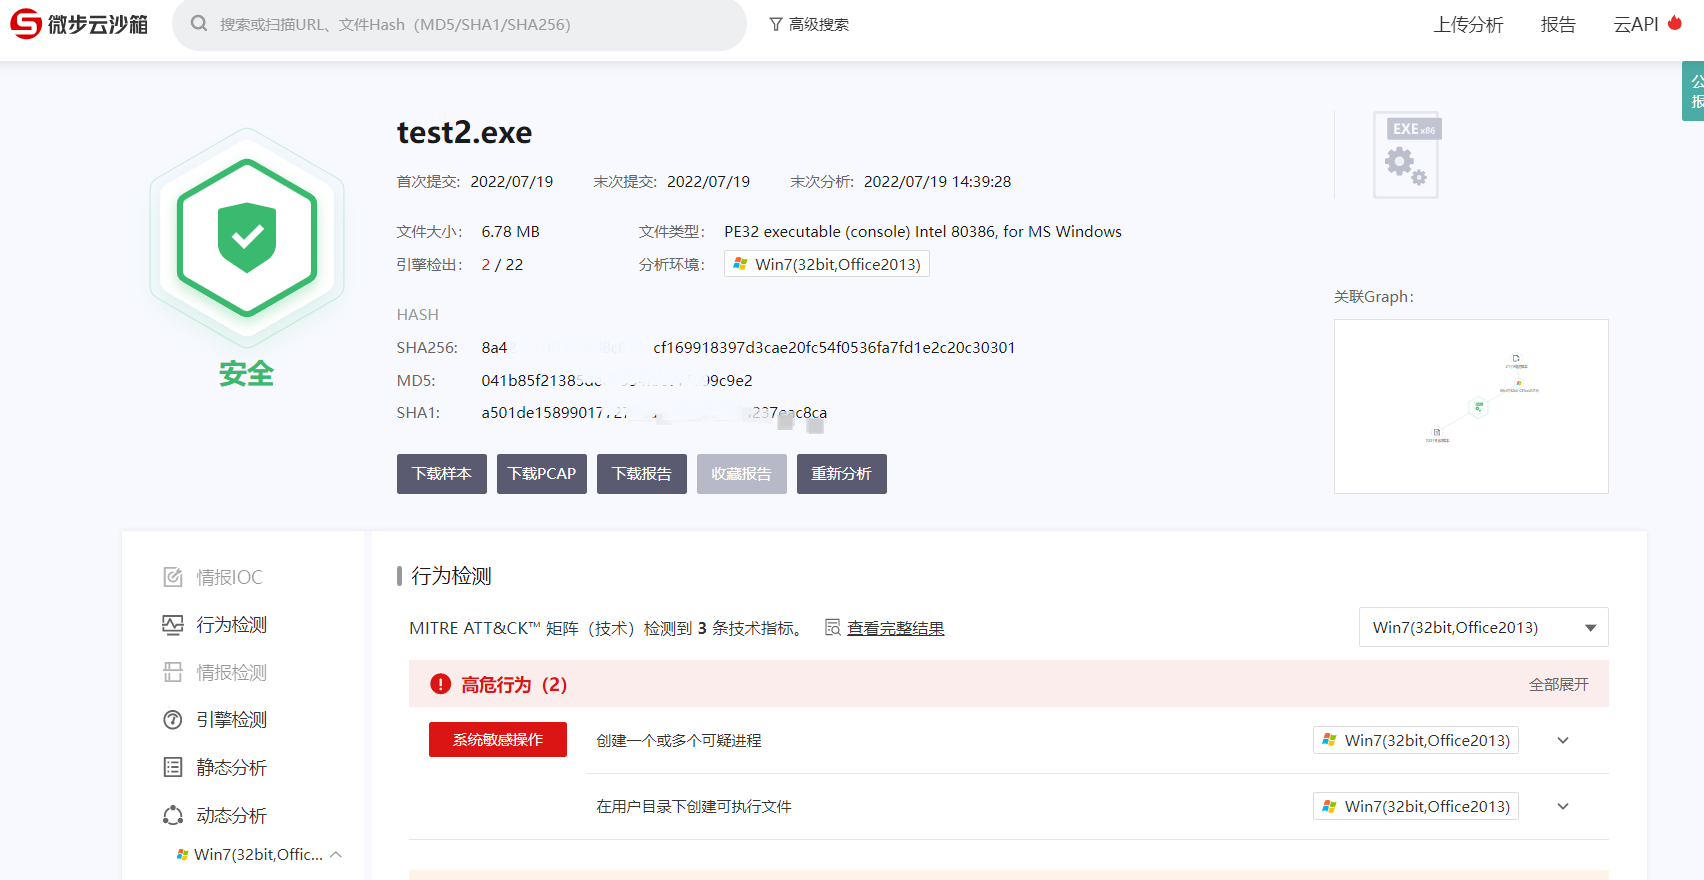The width and height of the screenshot is (1704, 880).
Task: Open 动态分析 sidebar section
Action: click(x=231, y=816)
